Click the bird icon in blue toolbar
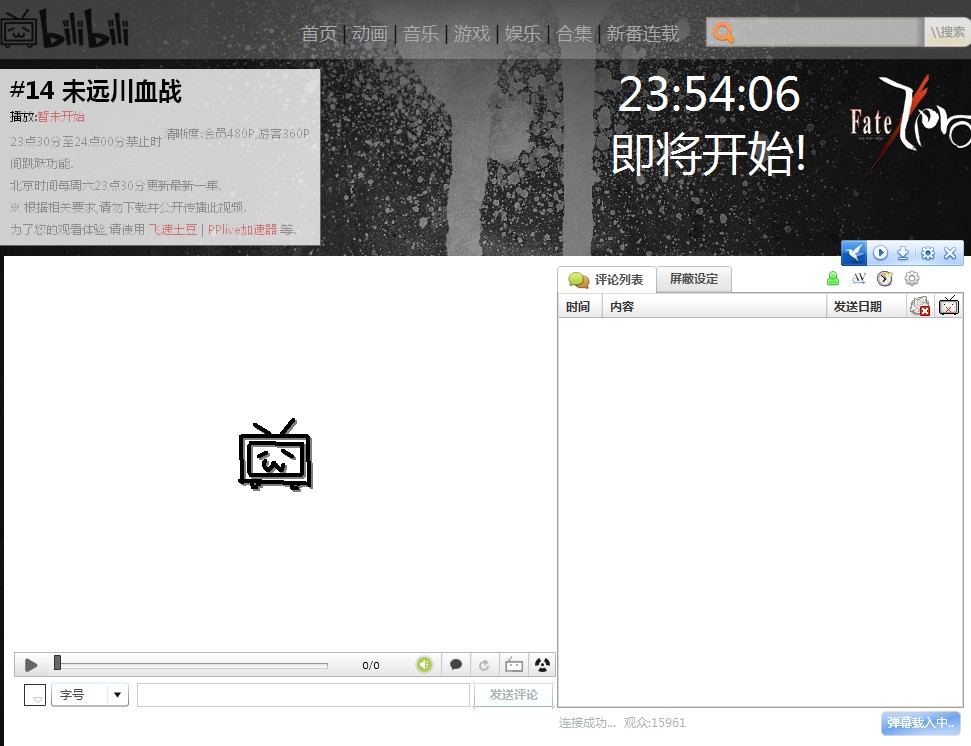The width and height of the screenshot is (971, 746). pyautogui.click(x=855, y=253)
